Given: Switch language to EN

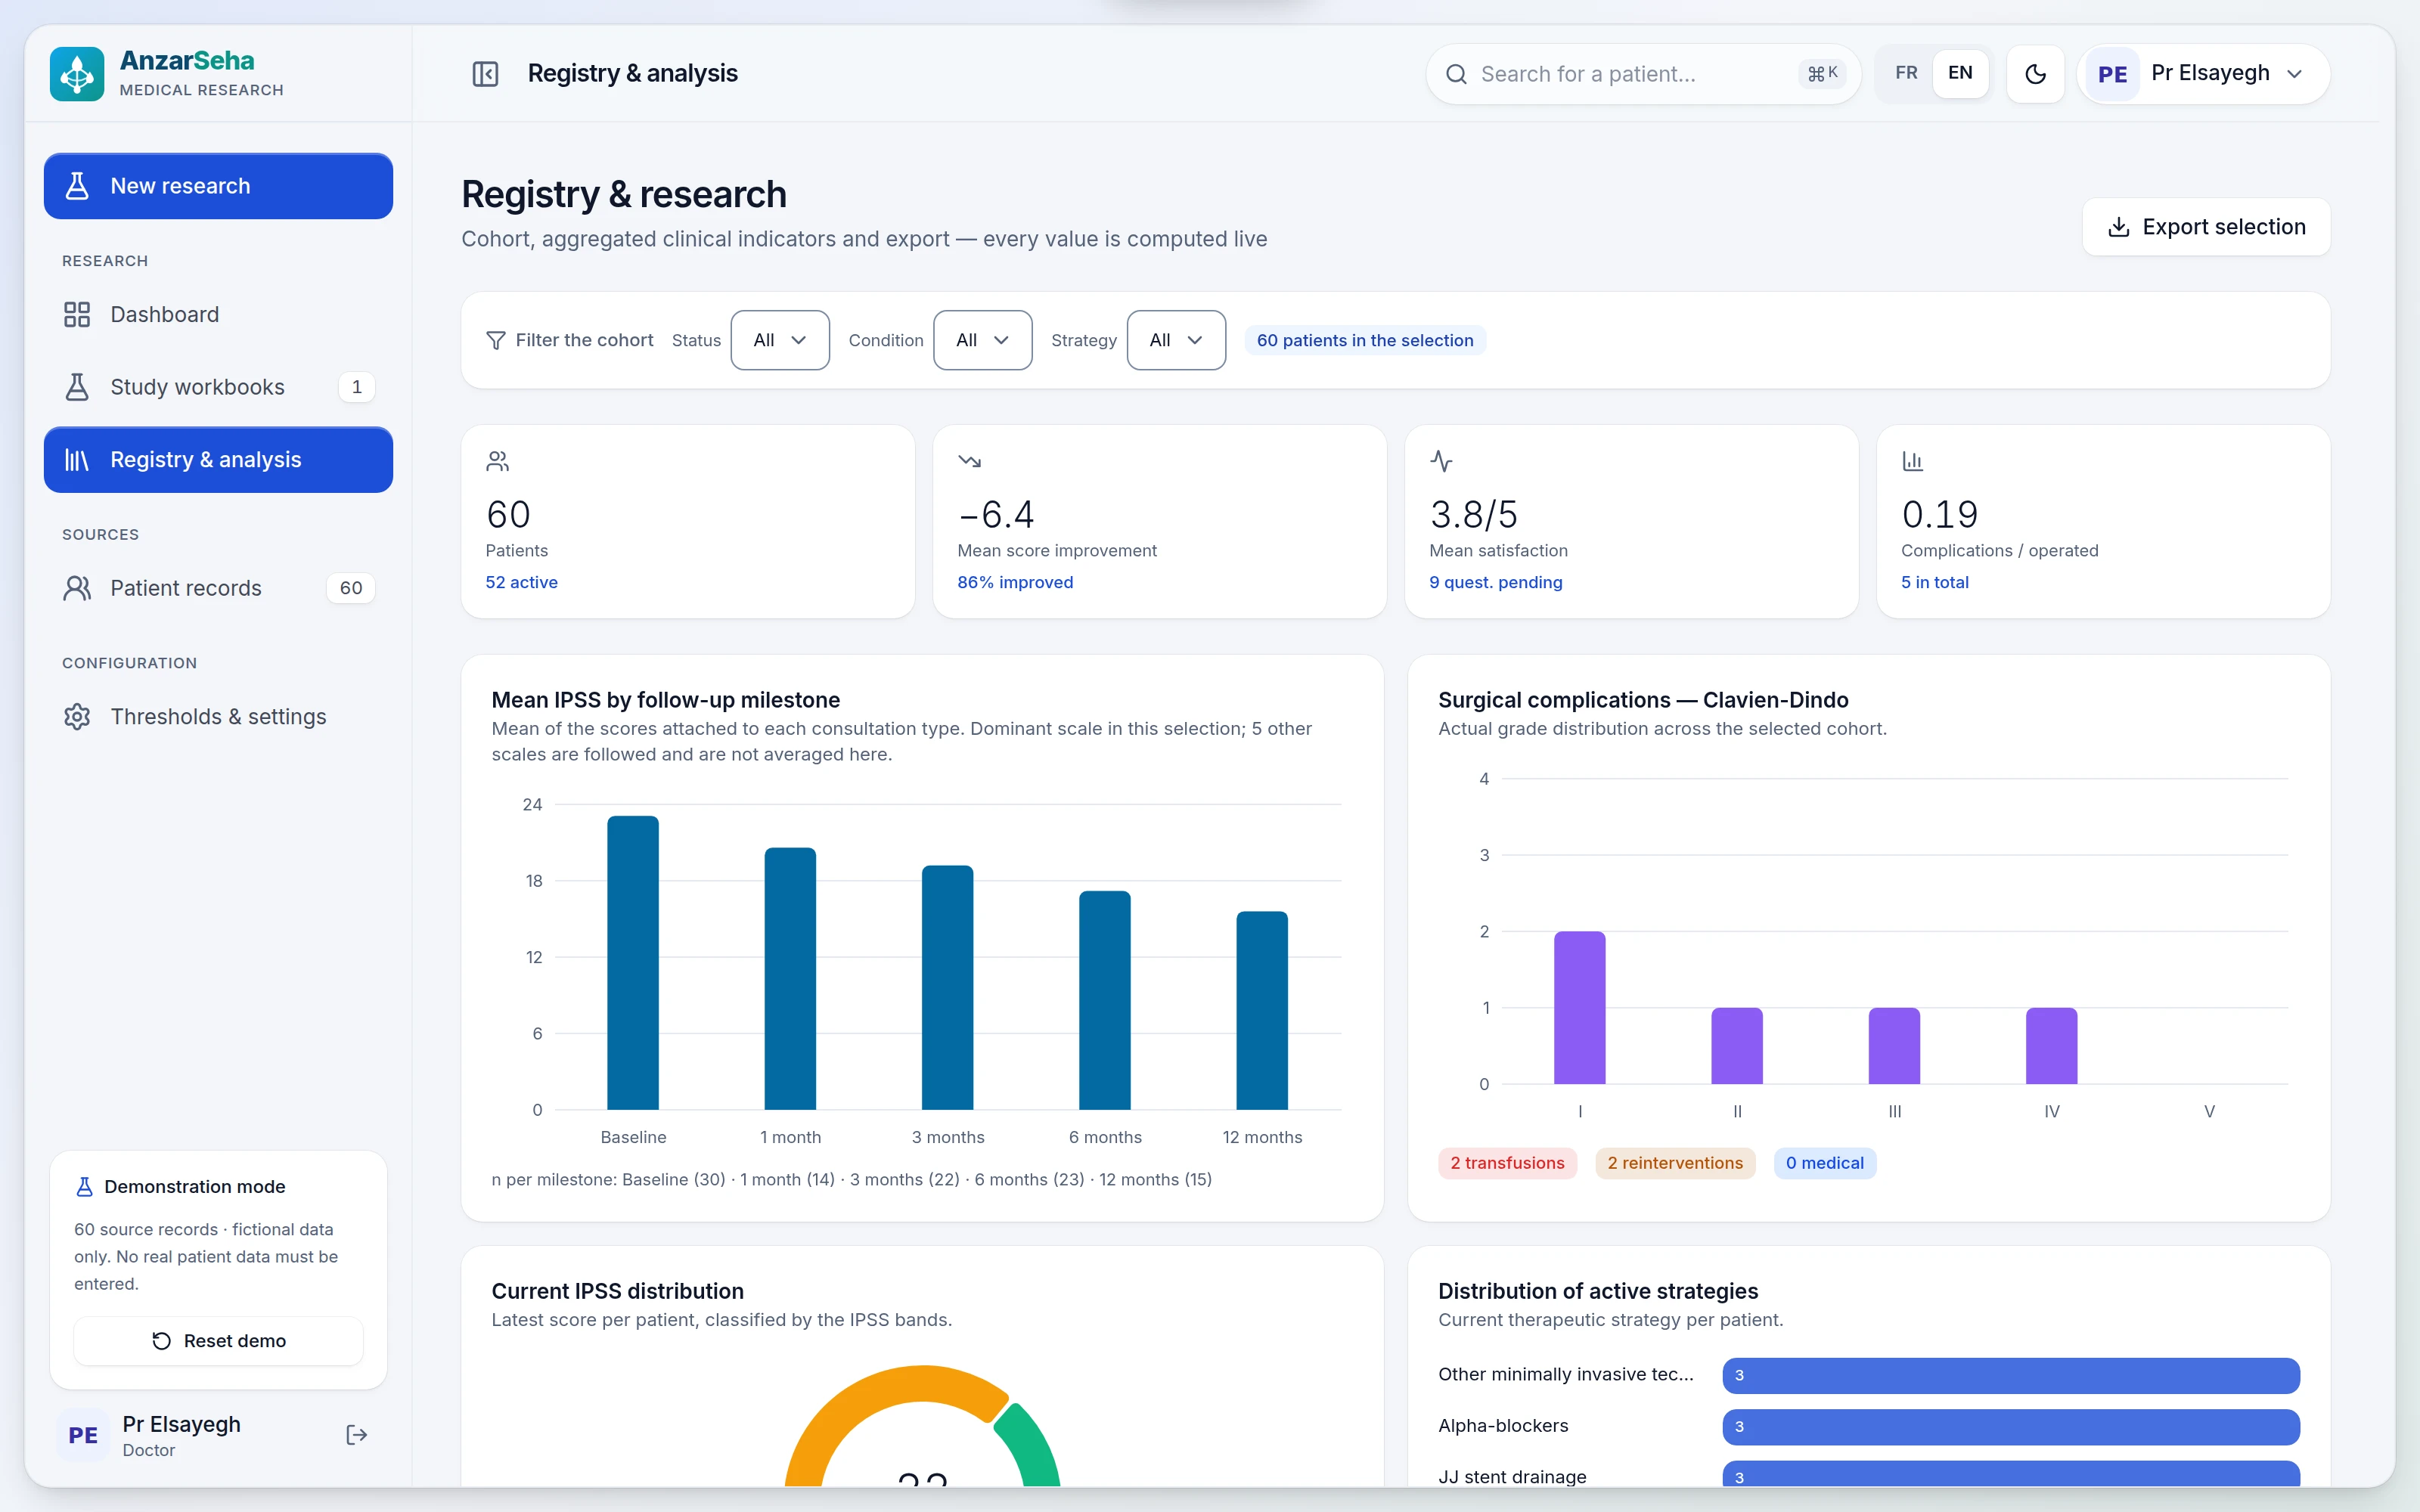Looking at the screenshot, I should coord(1960,73).
